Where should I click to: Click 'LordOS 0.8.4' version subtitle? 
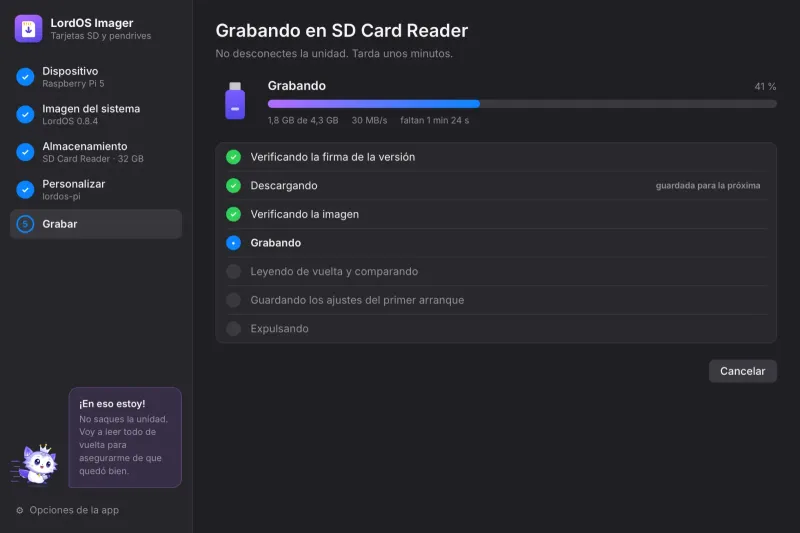pos(70,121)
